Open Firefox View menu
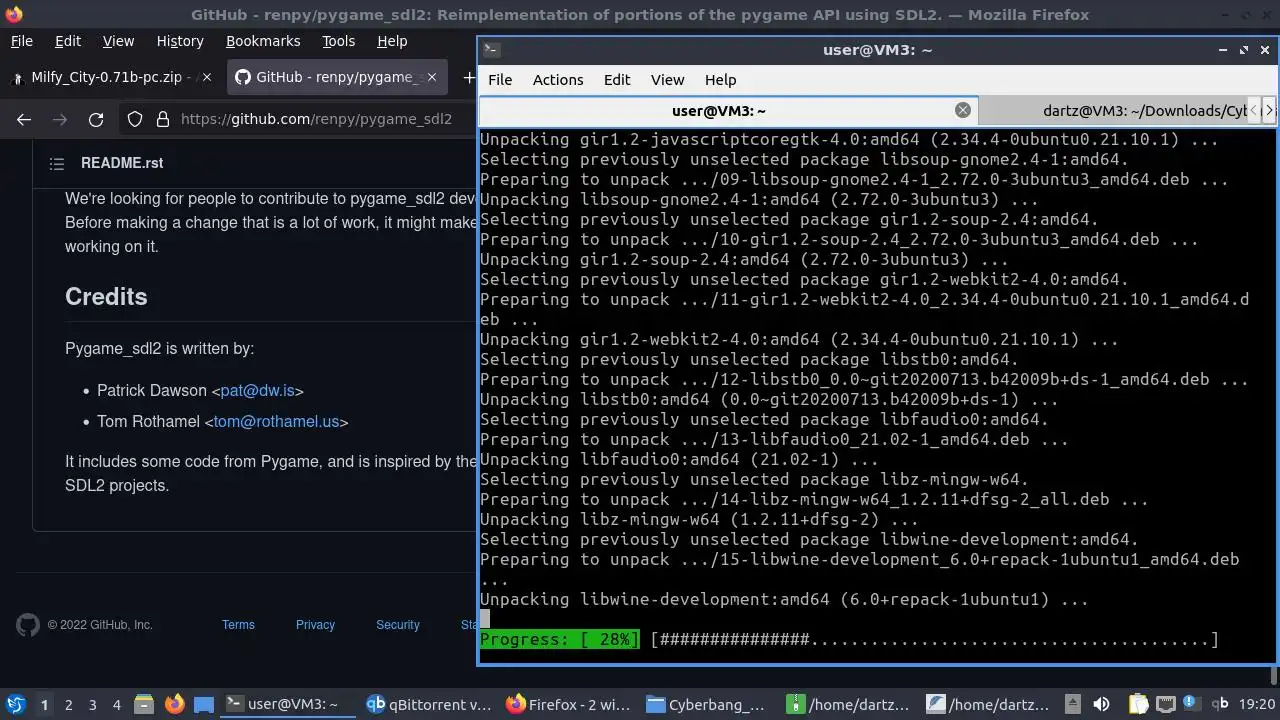Screen dimensions: 1280x720 pos(118,41)
